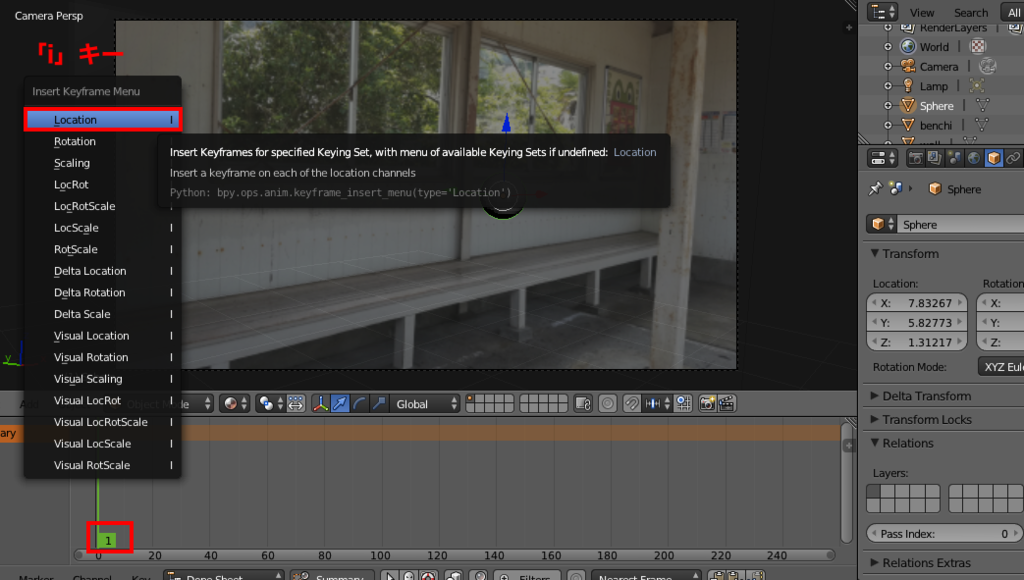The width and height of the screenshot is (1024, 580).
Task: Open Constraints chain link tab
Action: tap(1013, 158)
